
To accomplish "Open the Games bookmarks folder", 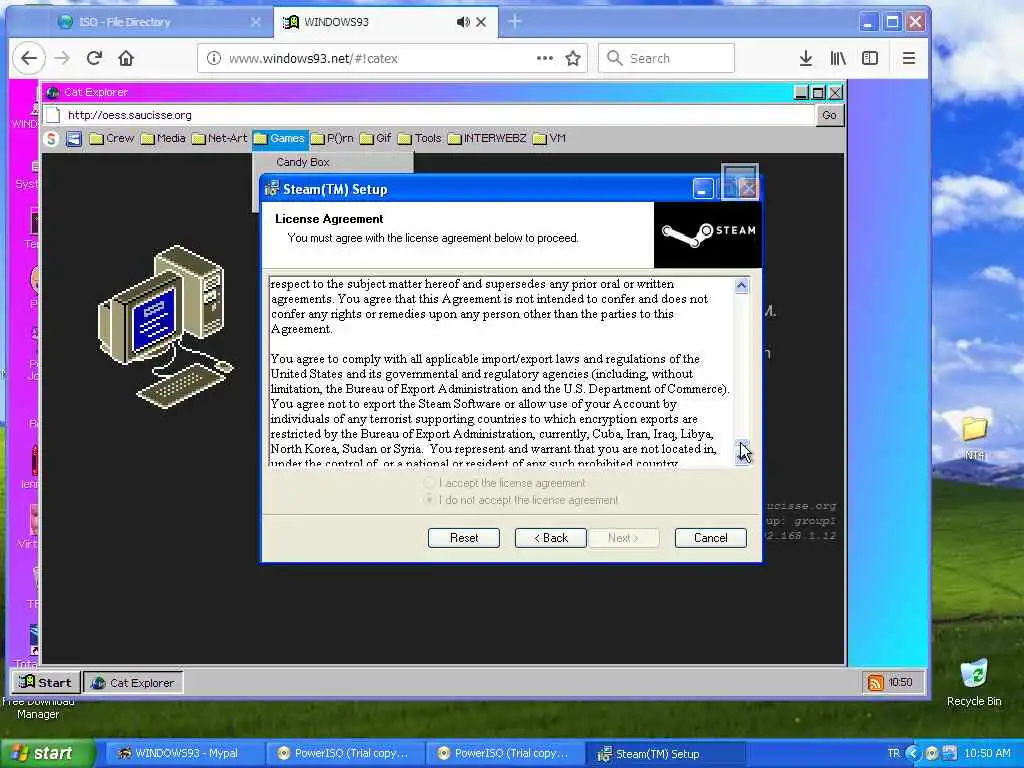I will (x=280, y=138).
